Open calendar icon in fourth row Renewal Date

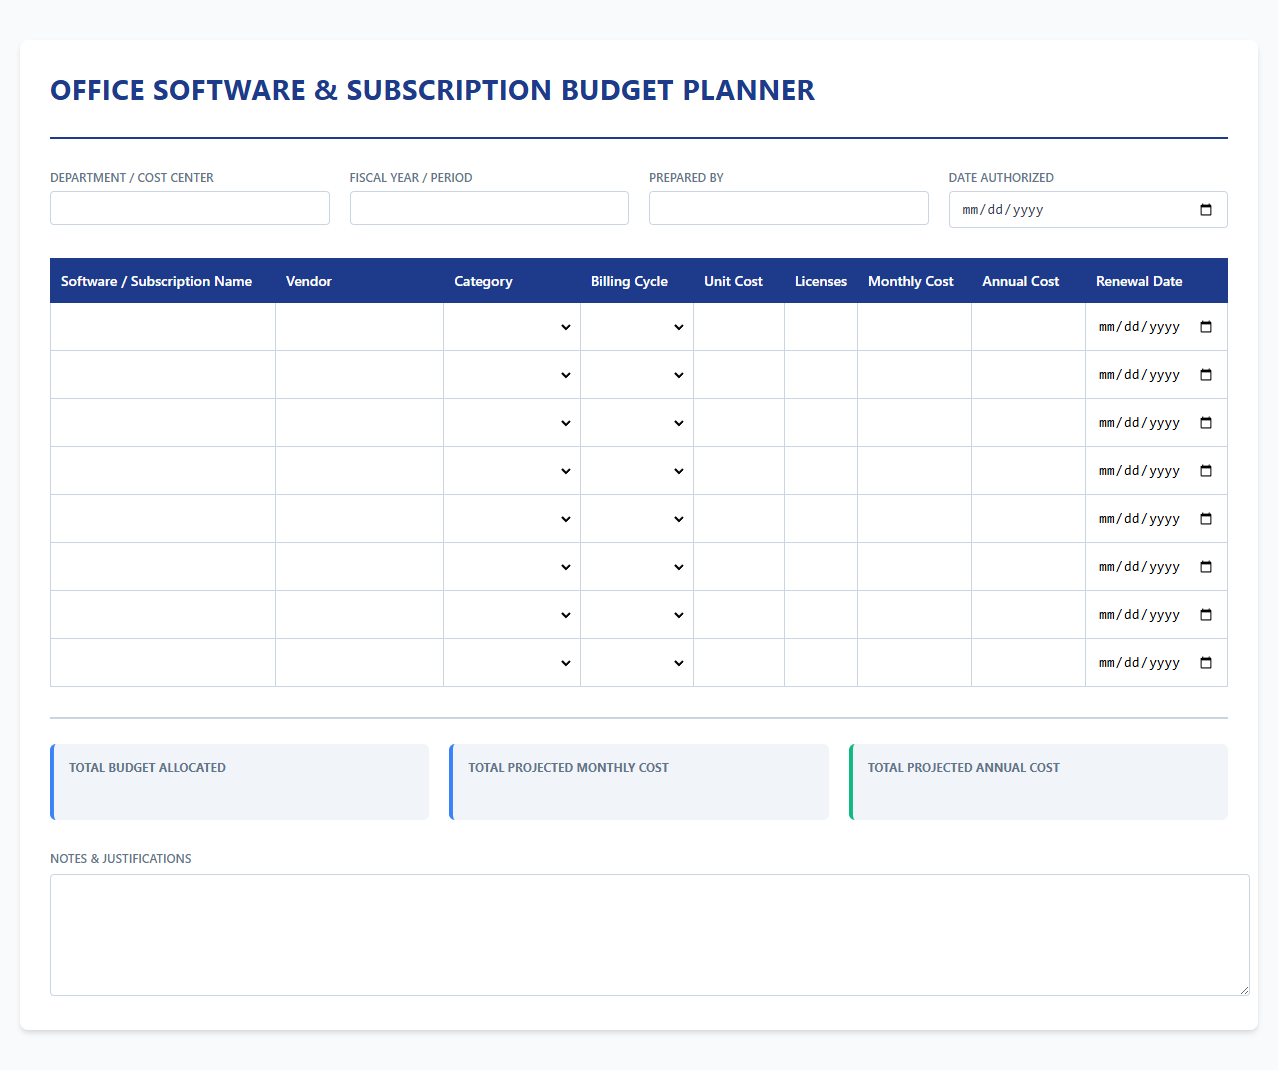[1205, 471]
